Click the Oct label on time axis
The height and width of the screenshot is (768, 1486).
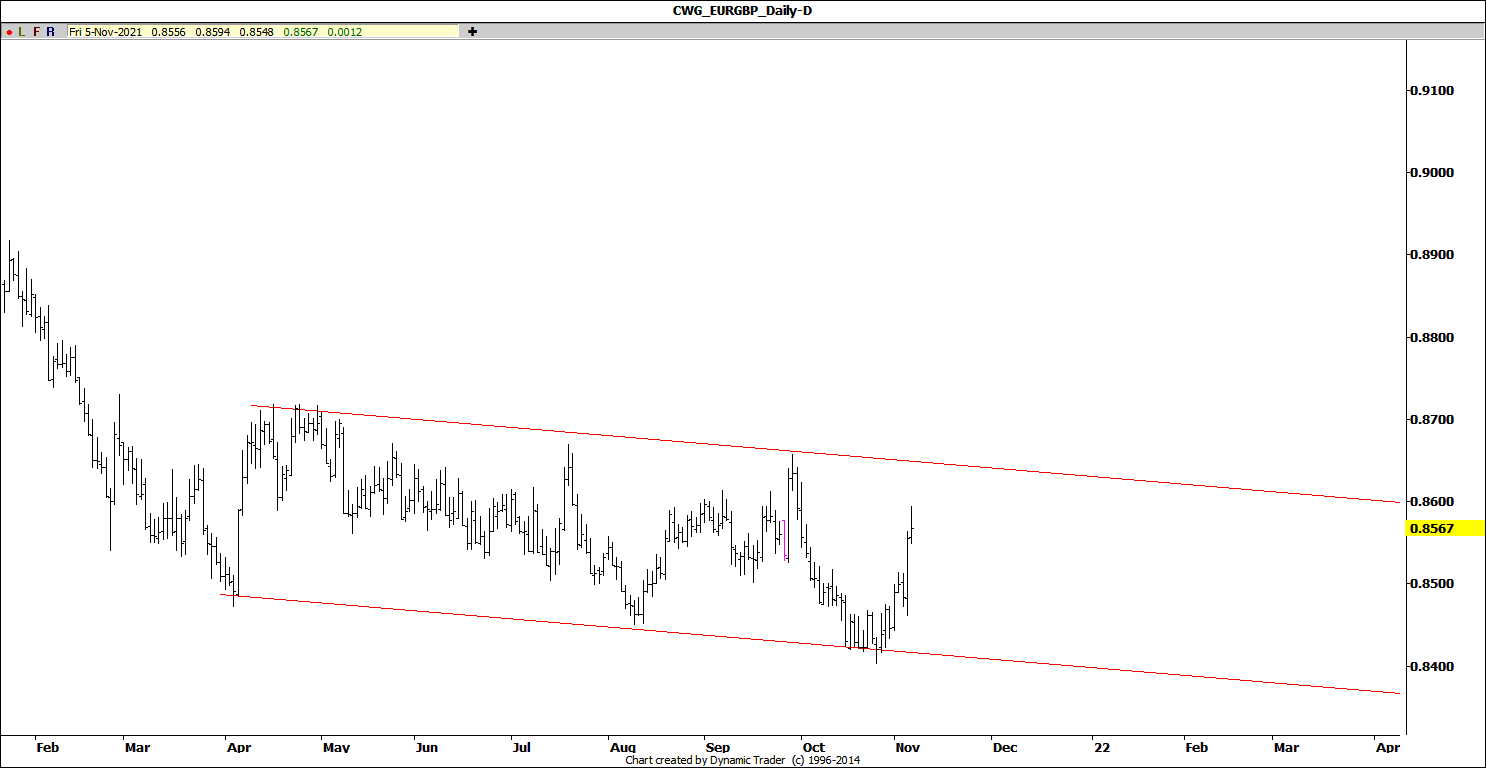click(x=814, y=747)
